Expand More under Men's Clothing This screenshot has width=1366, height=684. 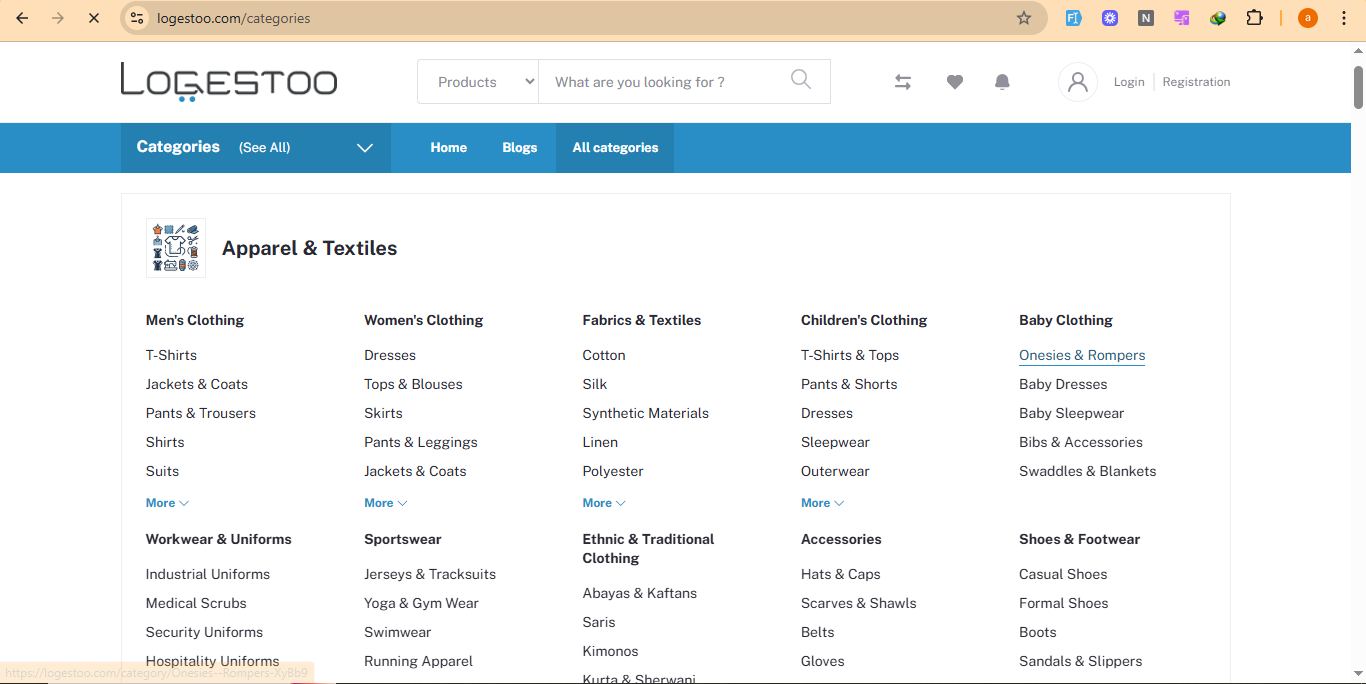click(x=167, y=503)
